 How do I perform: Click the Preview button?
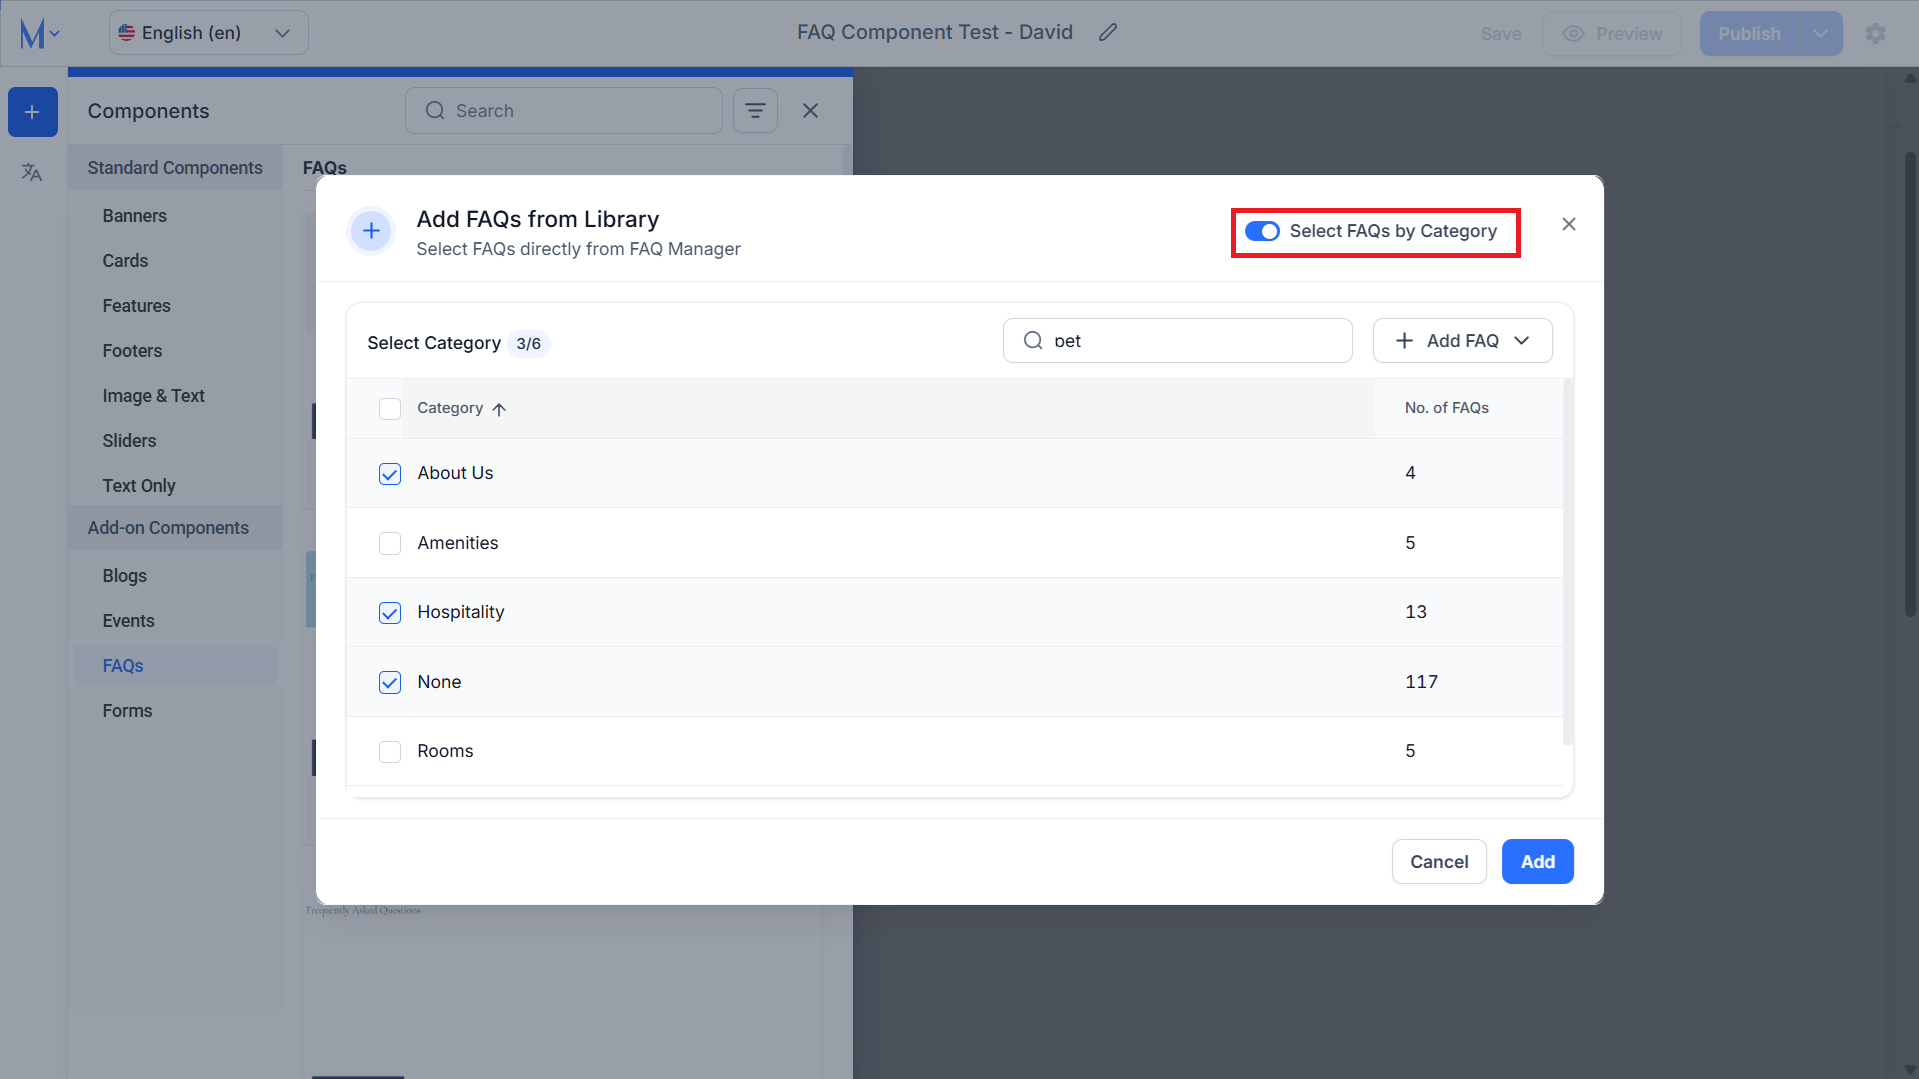tap(1612, 34)
